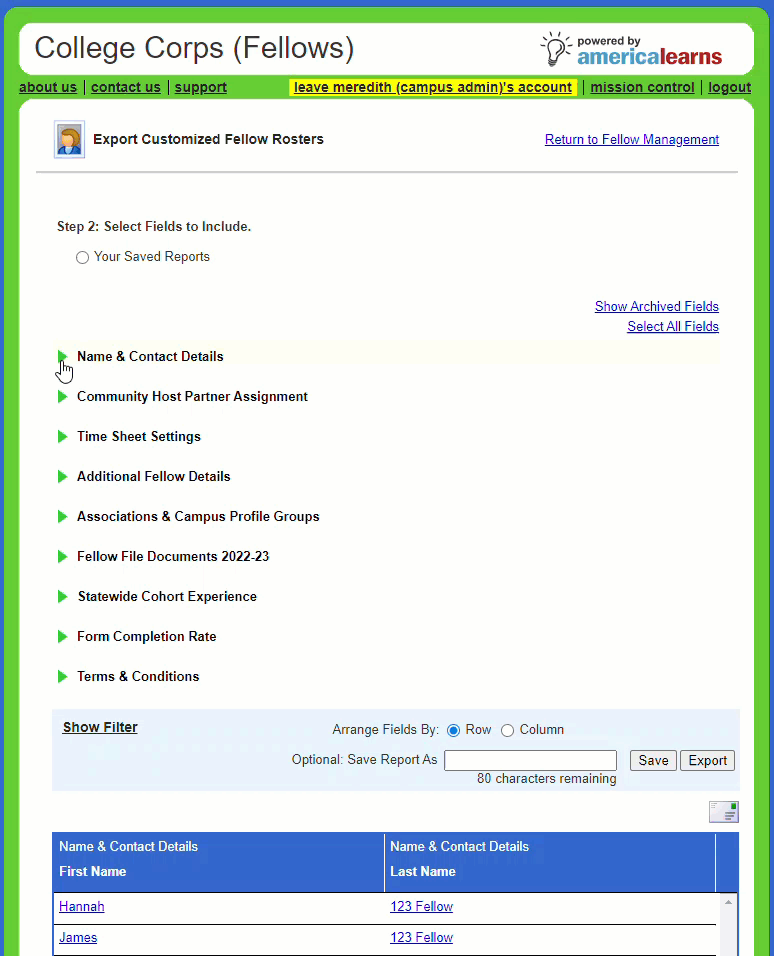
Task: Open the support menu link
Action: tap(200, 88)
